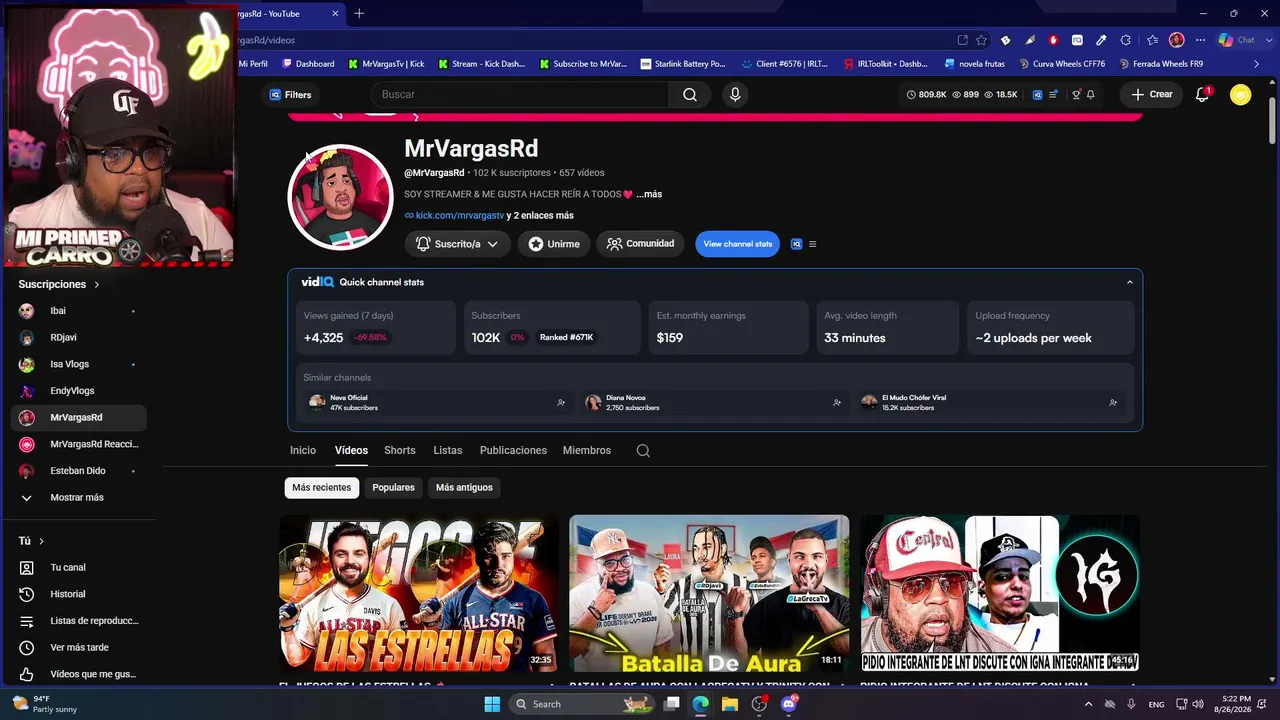The width and height of the screenshot is (1280, 720).
Task: Follow the Neva Oficial similar channel
Action: pos(561,403)
